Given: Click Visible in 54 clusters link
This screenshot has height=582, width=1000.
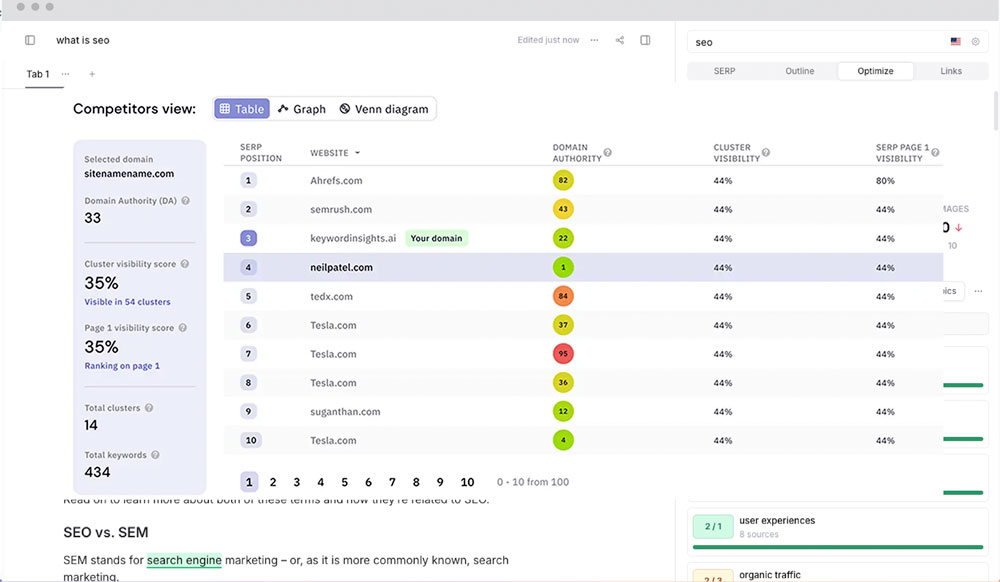Looking at the screenshot, I should click(x=128, y=302).
